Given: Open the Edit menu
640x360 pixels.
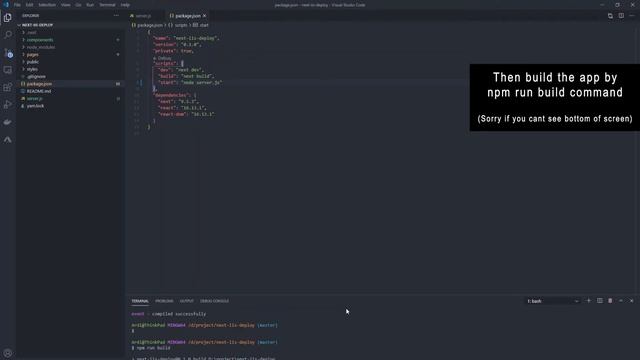Looking at the screenshot, I should [x=29, y=5].
